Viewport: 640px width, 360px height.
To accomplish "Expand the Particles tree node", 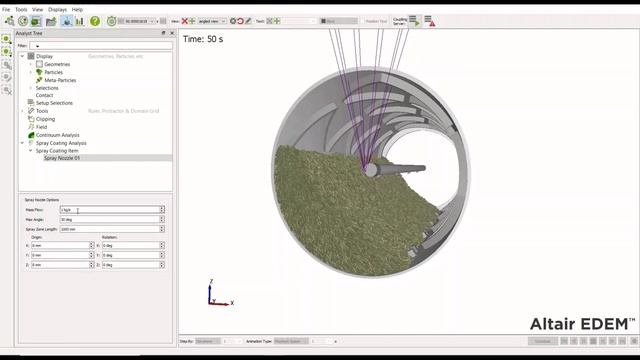I will (31, 72).
